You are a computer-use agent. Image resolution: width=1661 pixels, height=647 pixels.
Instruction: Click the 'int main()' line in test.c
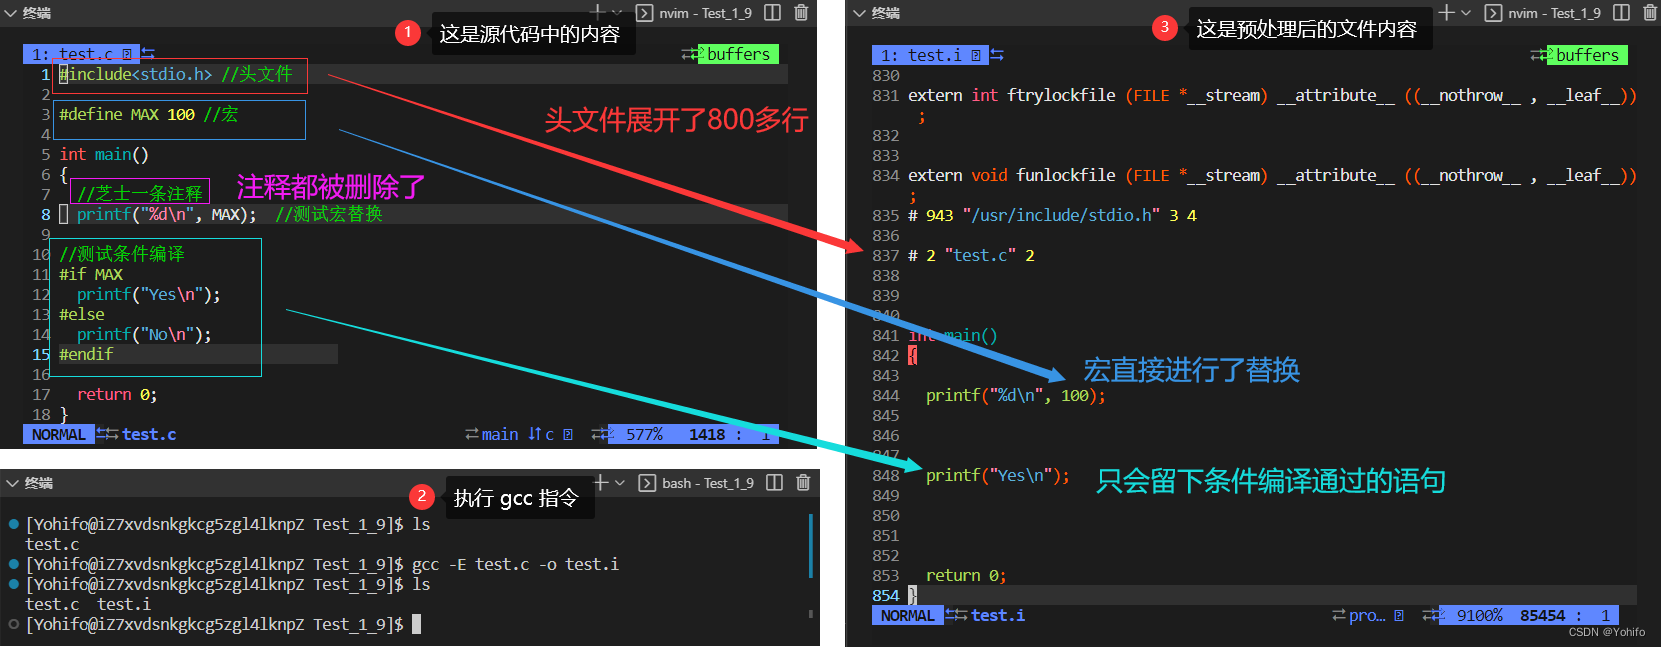104,154
